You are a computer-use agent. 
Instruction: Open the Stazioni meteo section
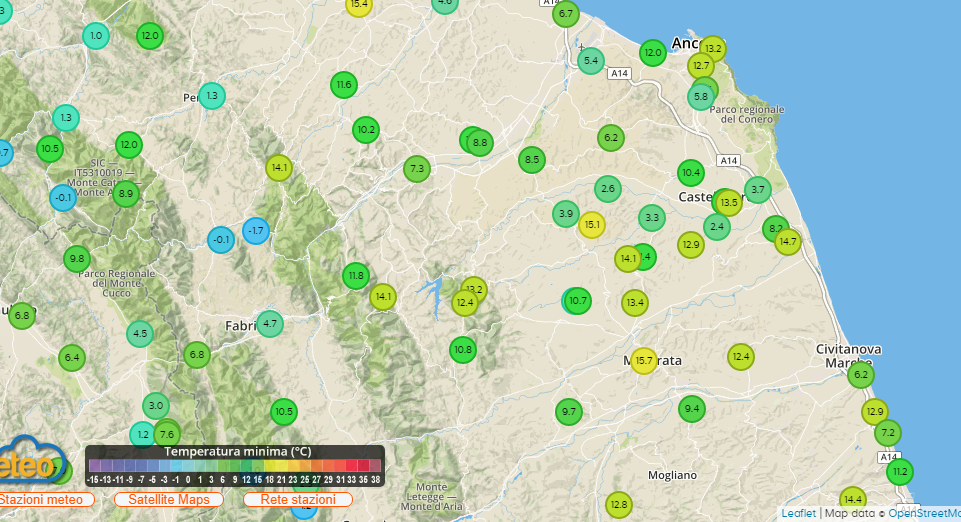(40, 499)
